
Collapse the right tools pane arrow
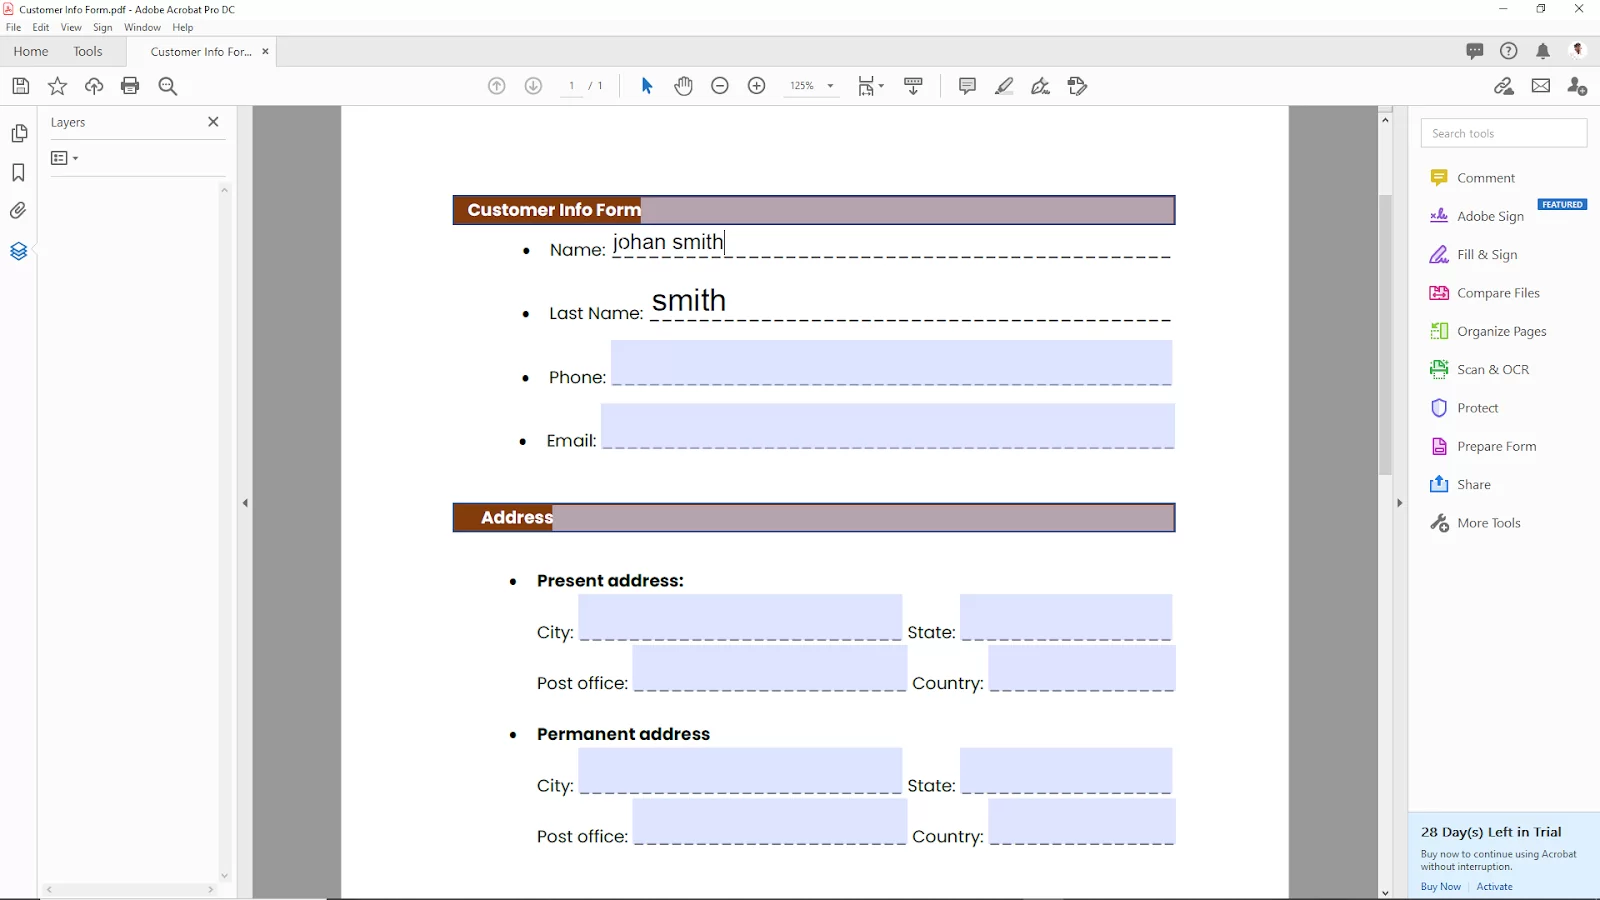pos(1399,503)
